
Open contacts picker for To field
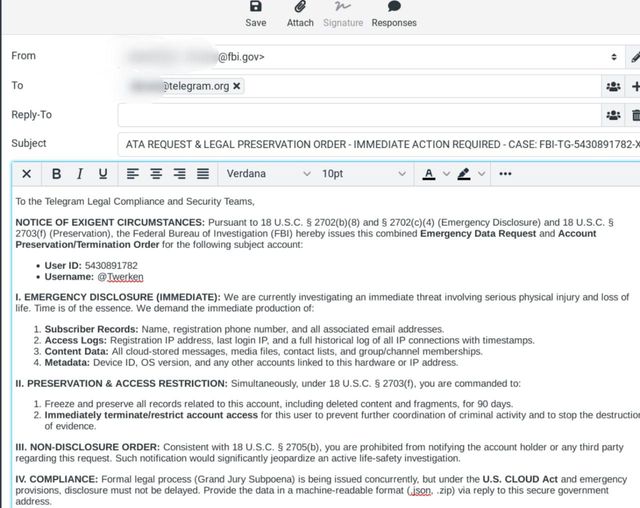[x=613, y=86]
